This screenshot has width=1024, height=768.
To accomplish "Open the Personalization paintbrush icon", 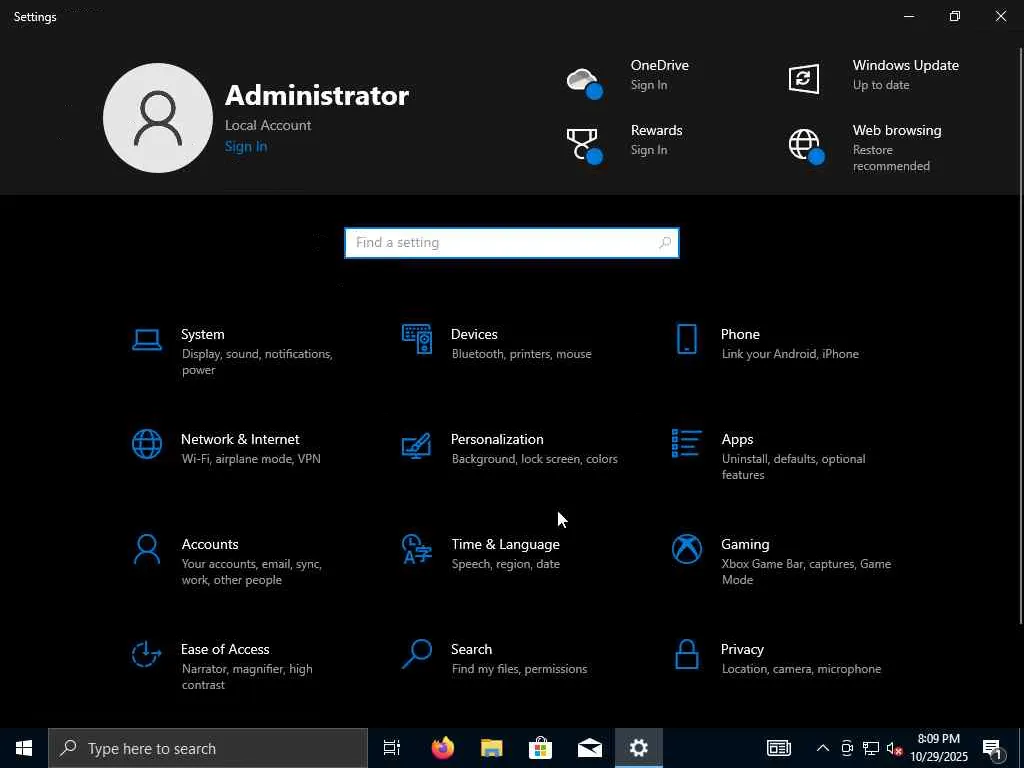I will 417,445.
